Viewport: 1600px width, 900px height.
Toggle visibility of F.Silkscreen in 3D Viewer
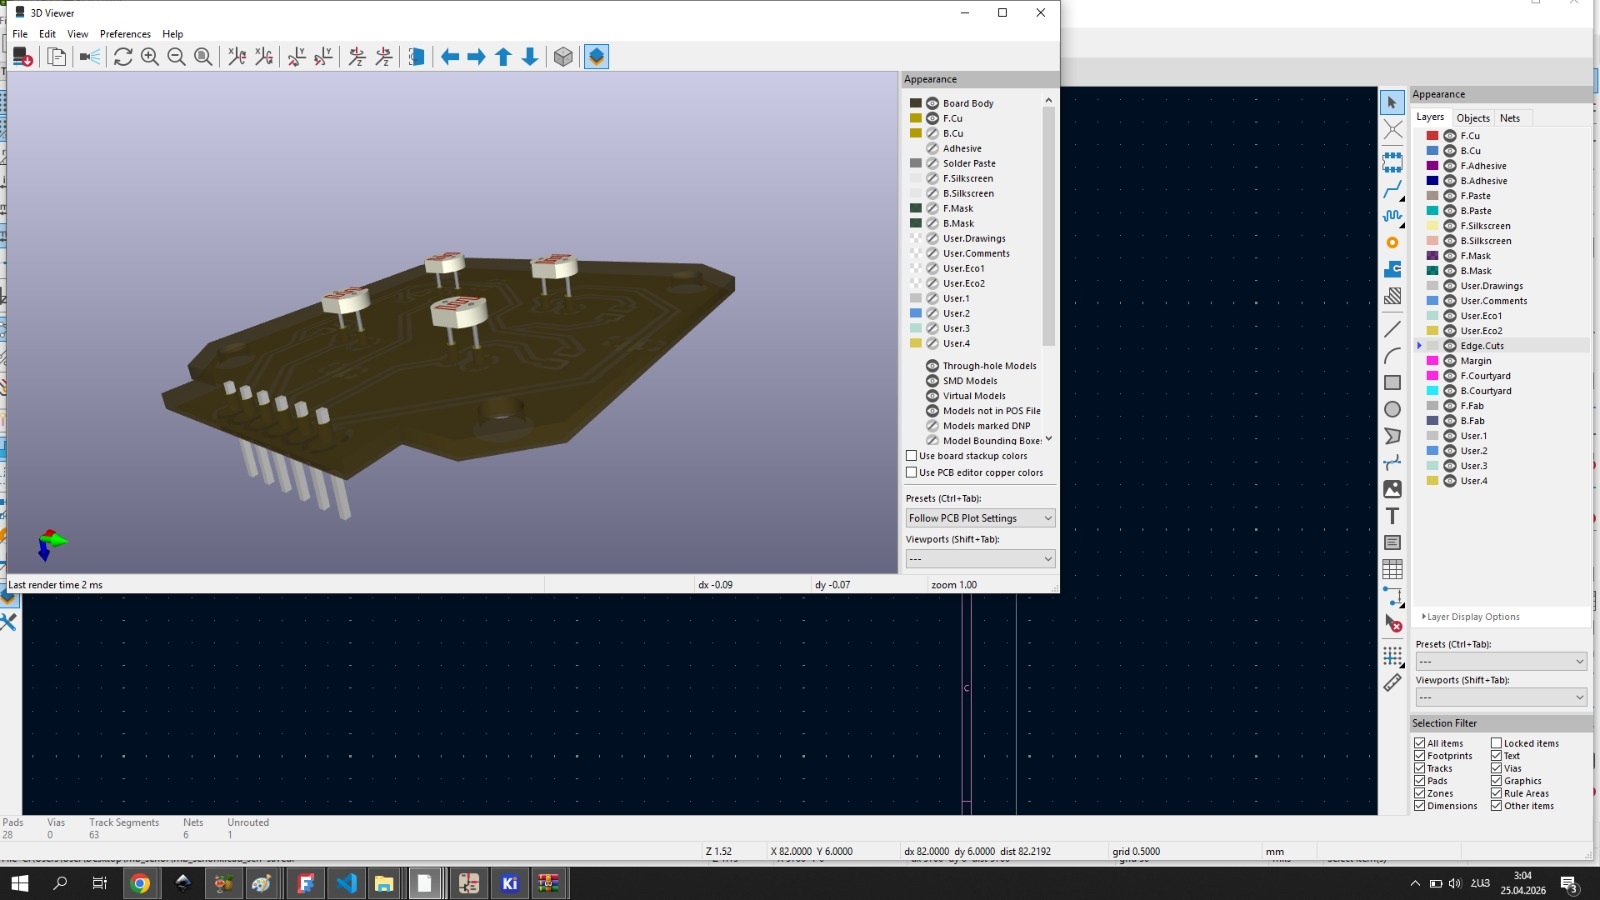coord(932,178)
